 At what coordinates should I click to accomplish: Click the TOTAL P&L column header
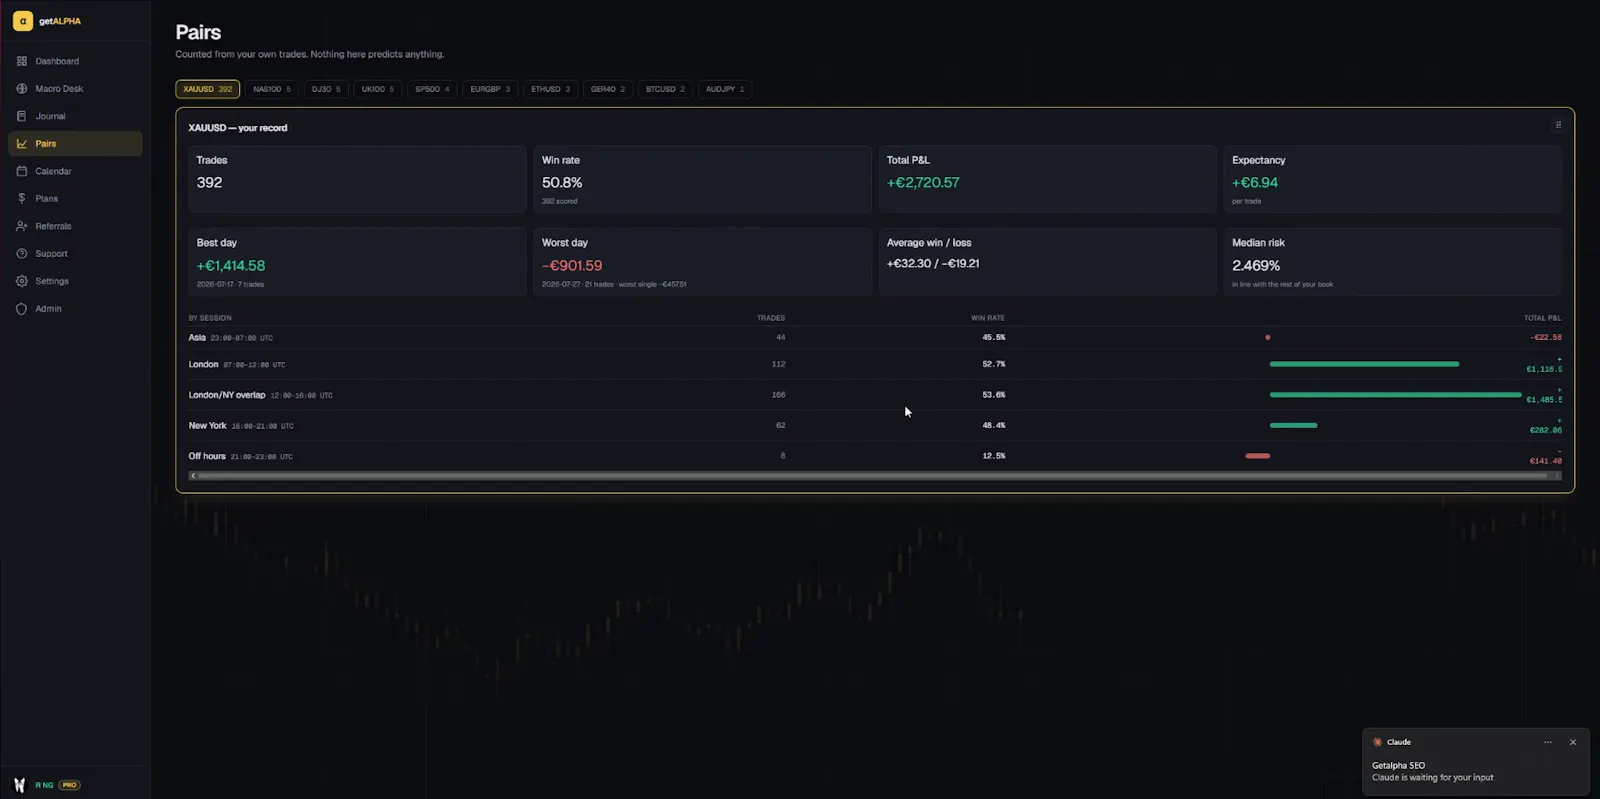(x=1543, y=318)
